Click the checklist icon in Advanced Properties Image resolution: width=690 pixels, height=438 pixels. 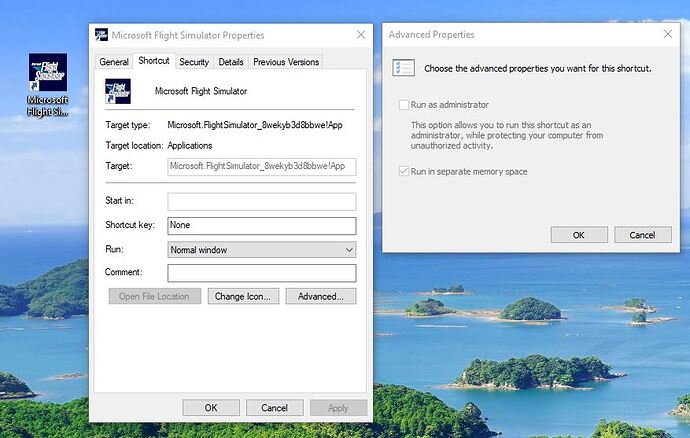(x=404, y=68)
